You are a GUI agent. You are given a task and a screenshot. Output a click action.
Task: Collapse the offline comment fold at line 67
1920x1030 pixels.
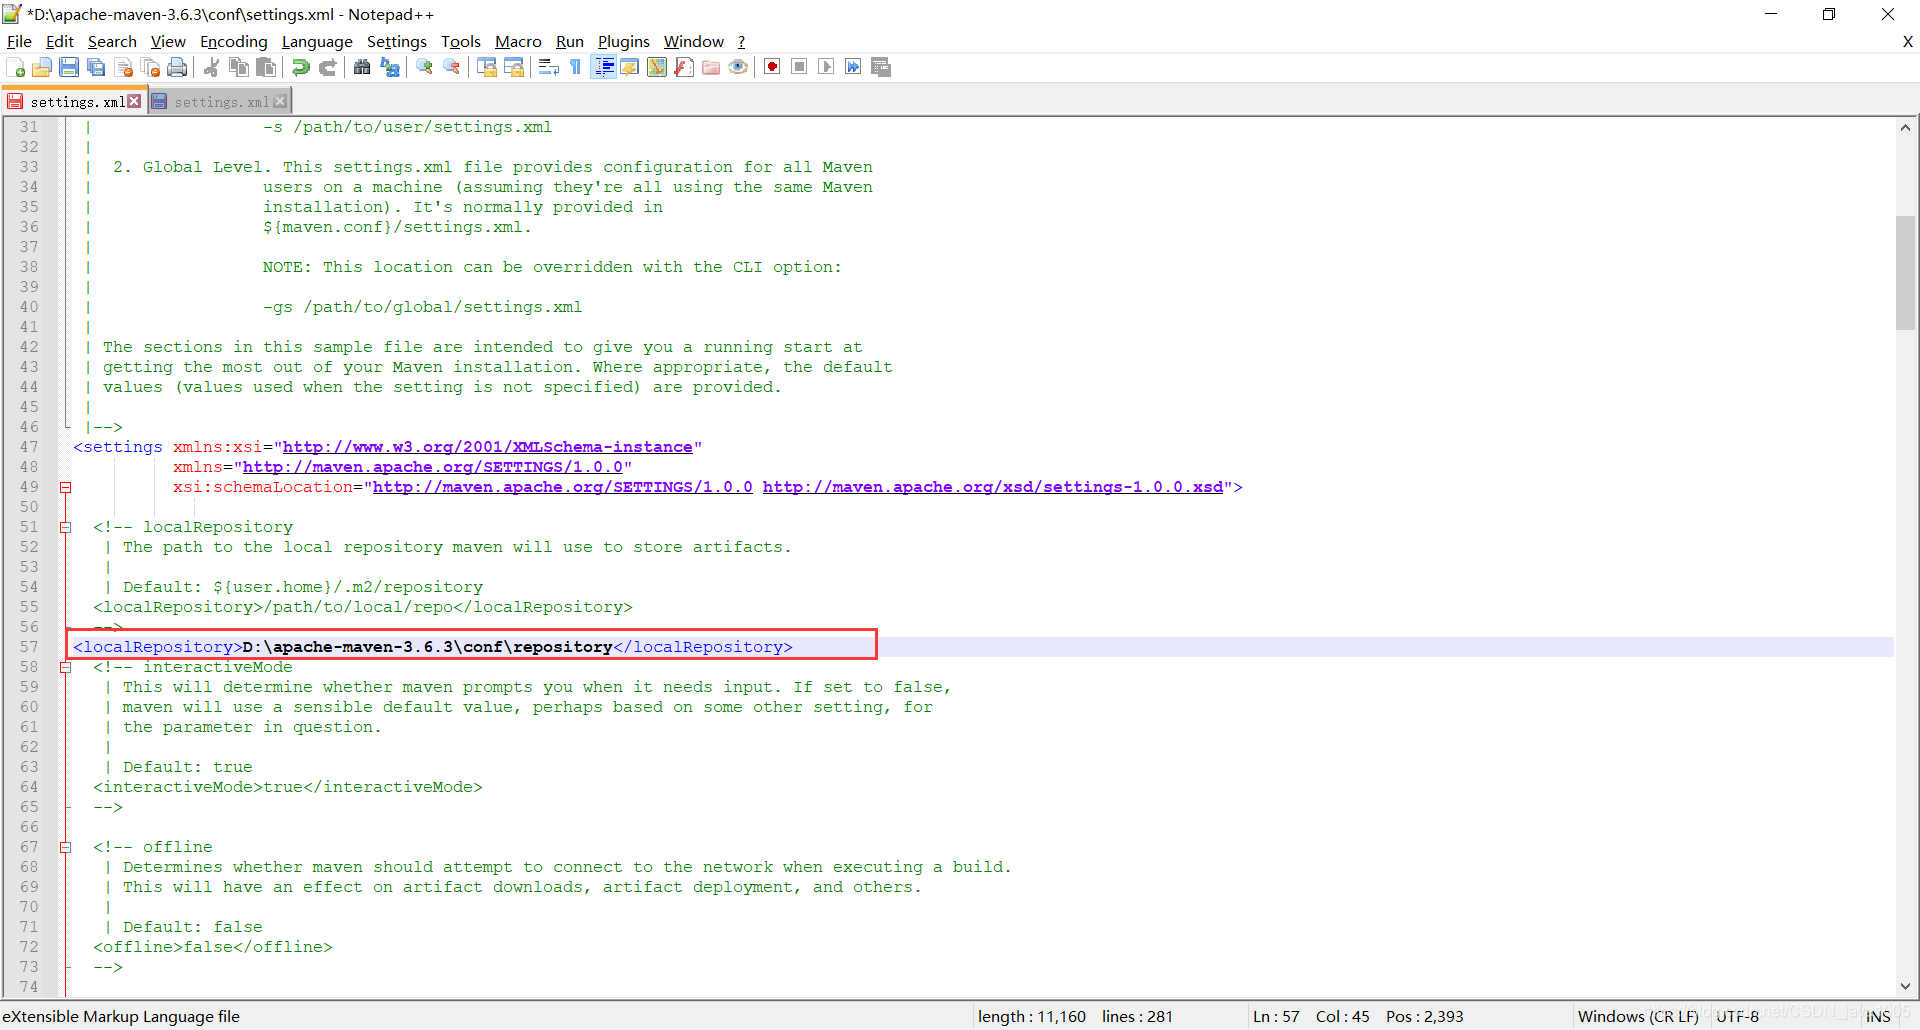[x=66, y=847]
